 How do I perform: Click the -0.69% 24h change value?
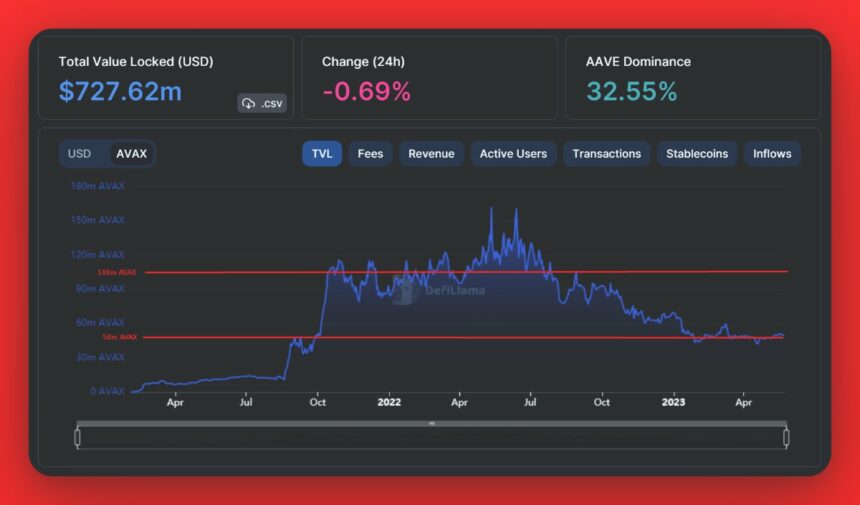click(366, 92)
